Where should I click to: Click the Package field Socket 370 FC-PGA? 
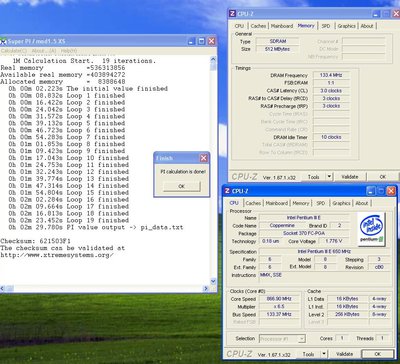[304, 233]
